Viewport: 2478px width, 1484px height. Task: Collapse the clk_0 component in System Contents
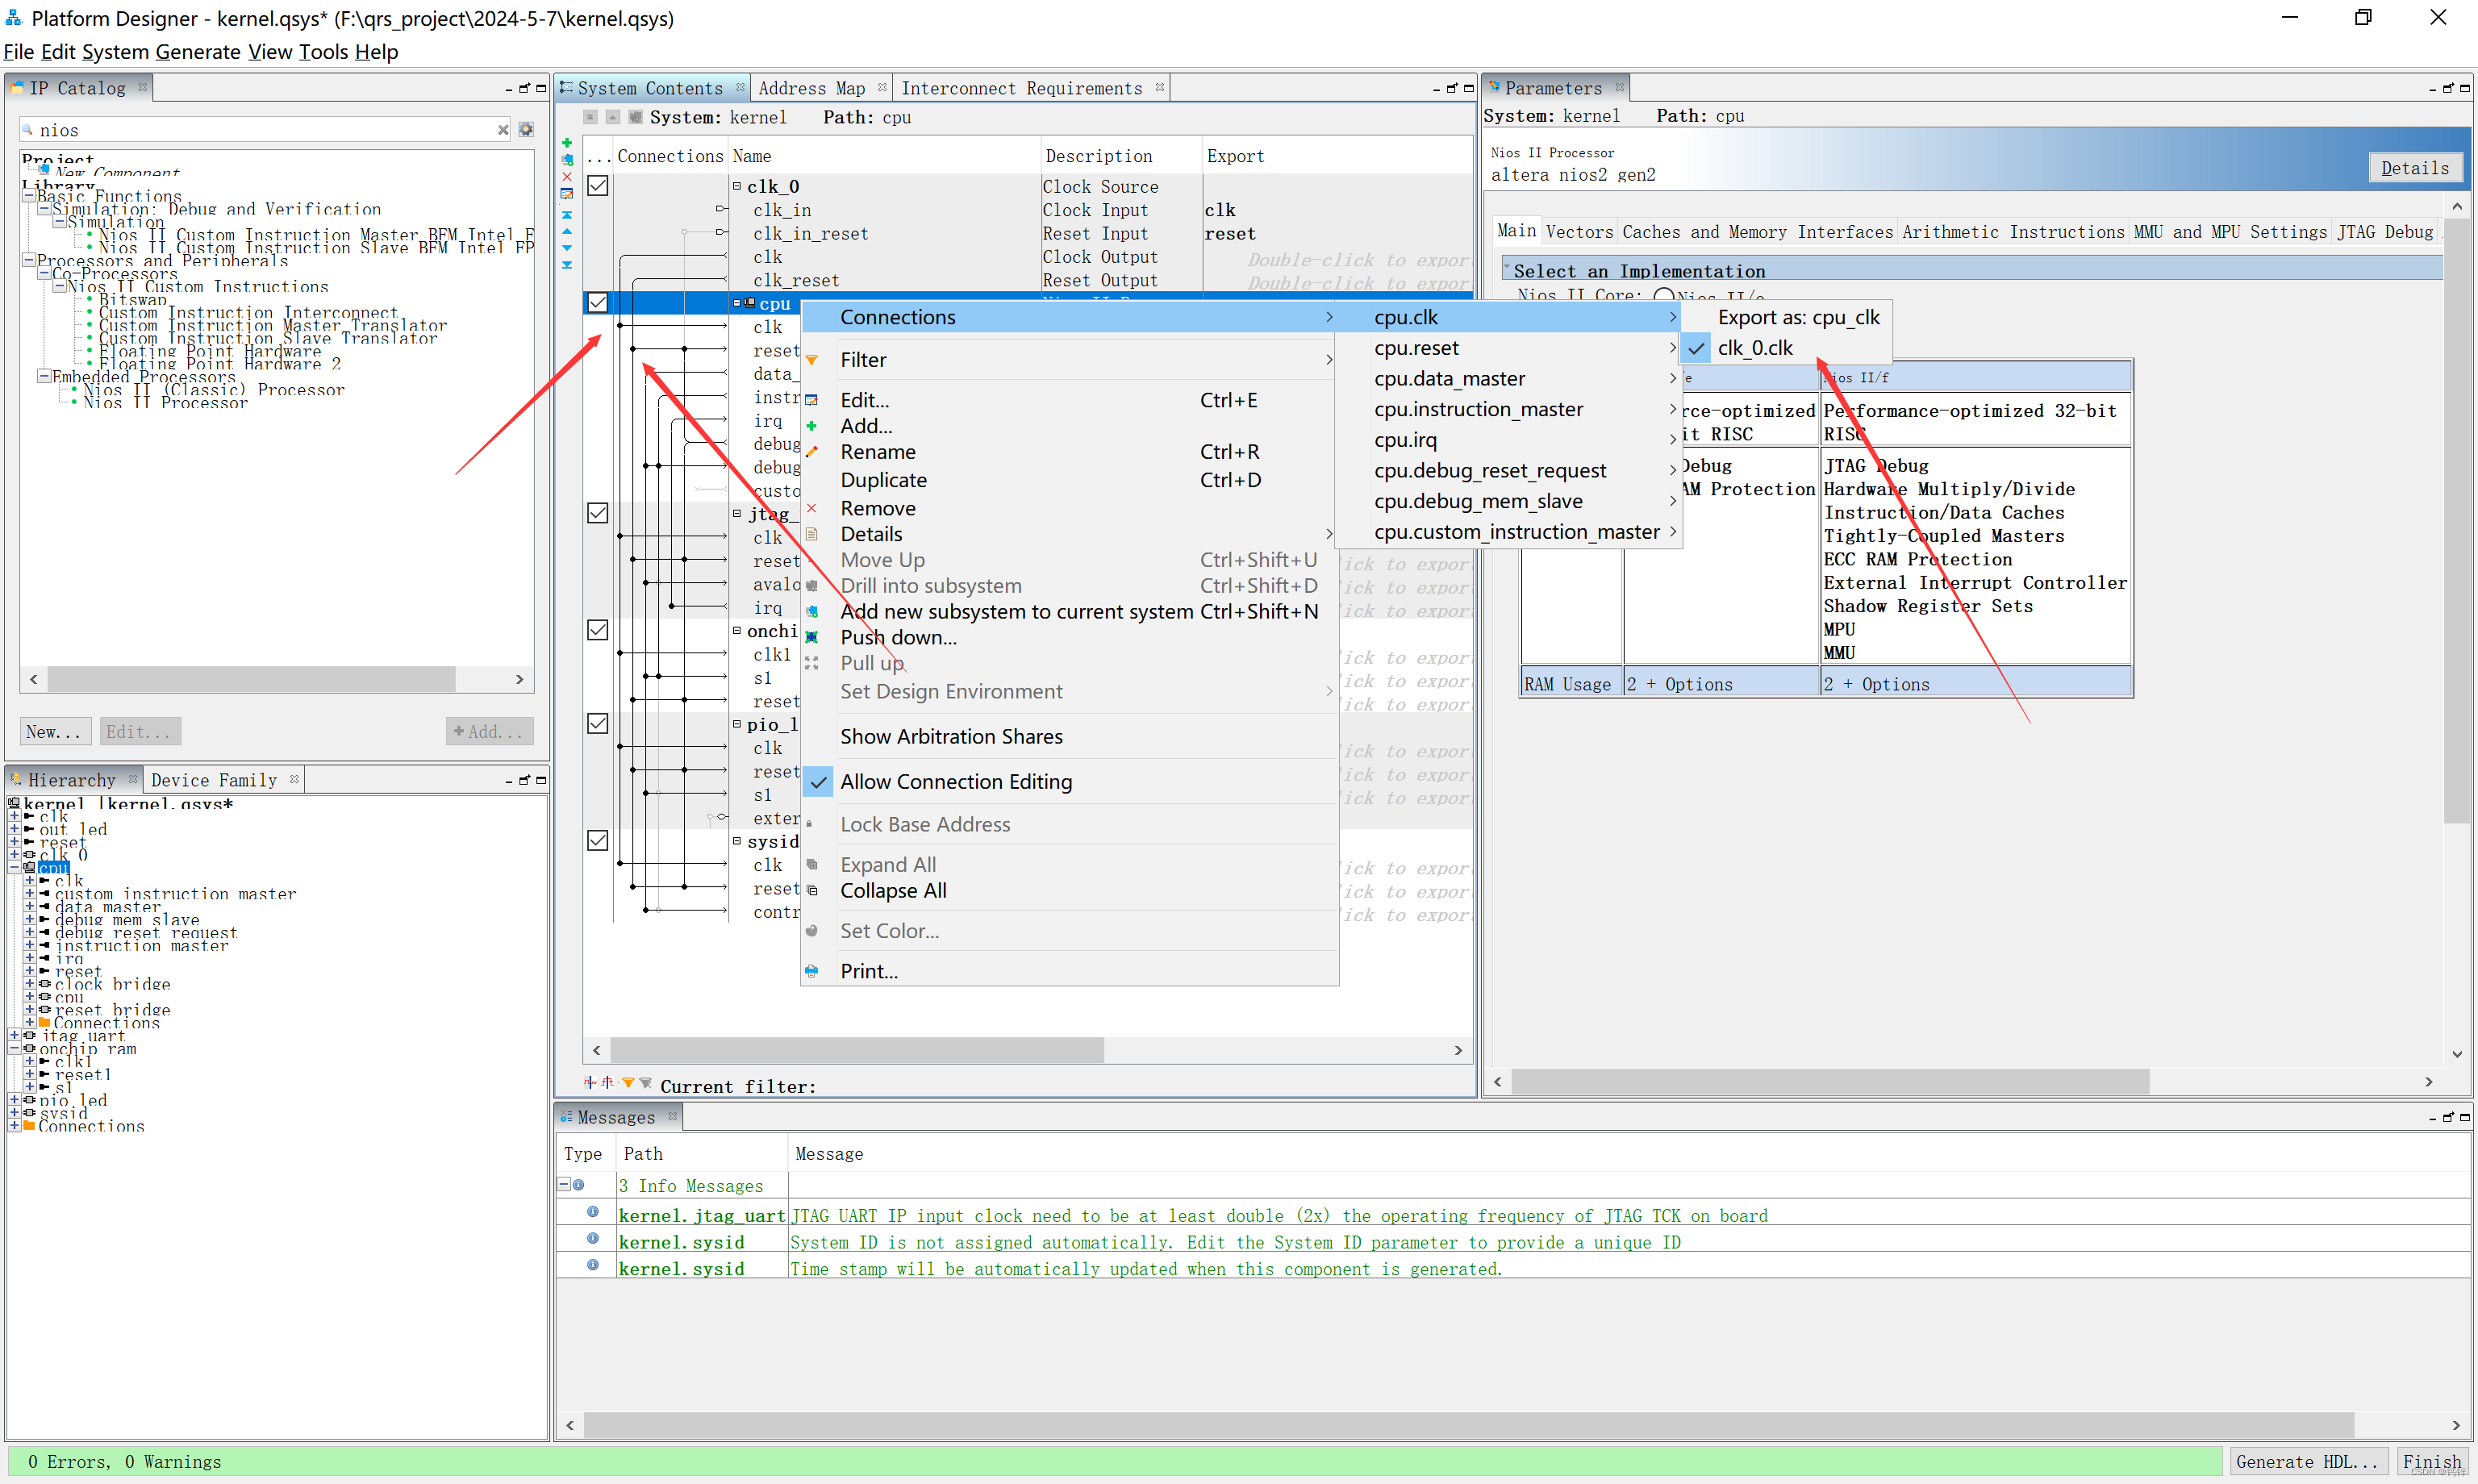[737, 186]
